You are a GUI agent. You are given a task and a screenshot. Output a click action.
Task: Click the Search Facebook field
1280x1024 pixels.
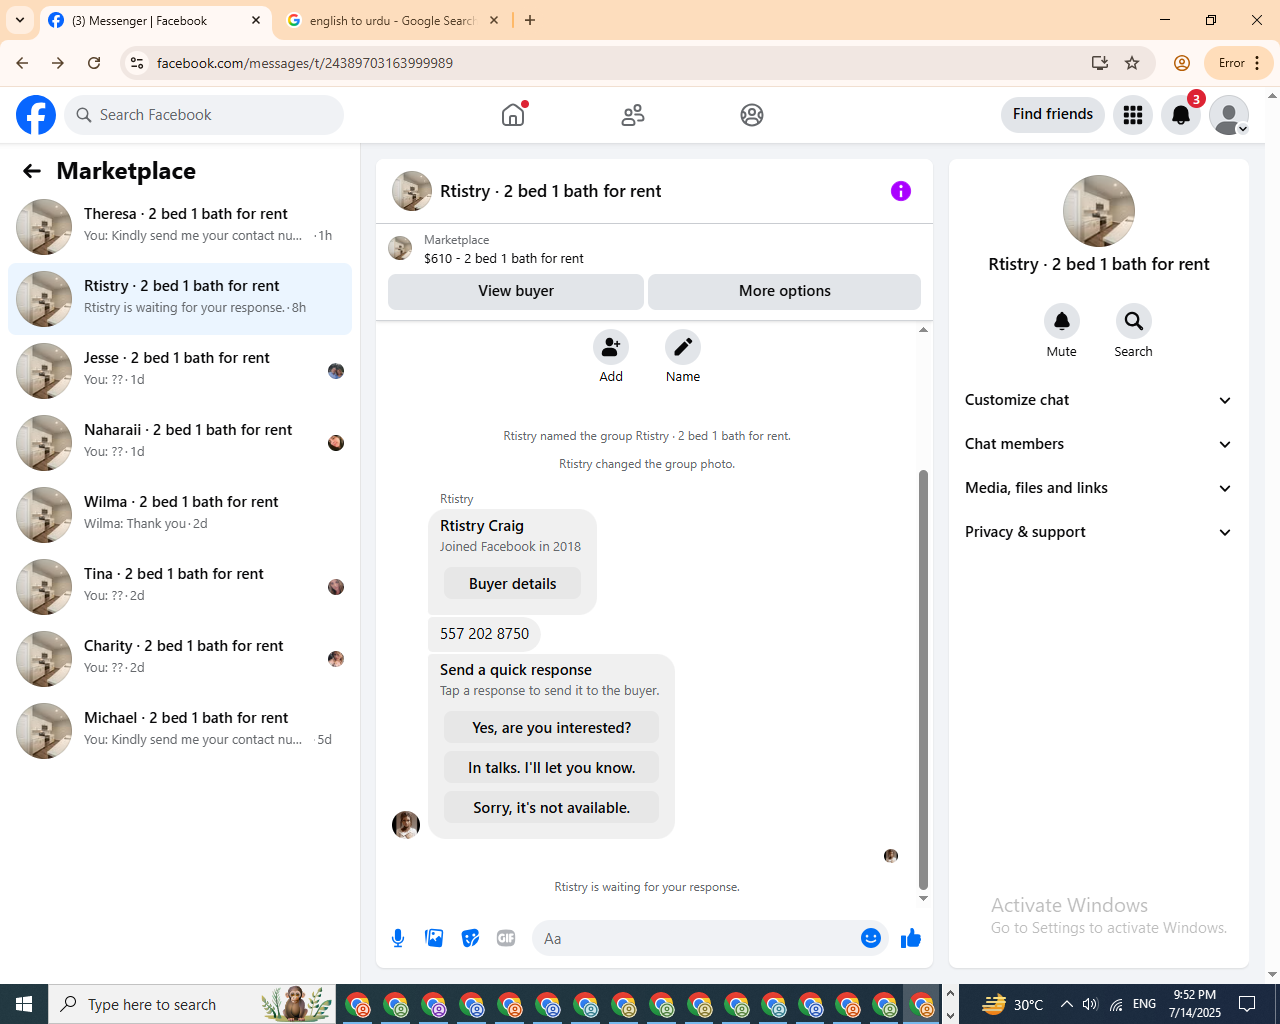point(204,115)
